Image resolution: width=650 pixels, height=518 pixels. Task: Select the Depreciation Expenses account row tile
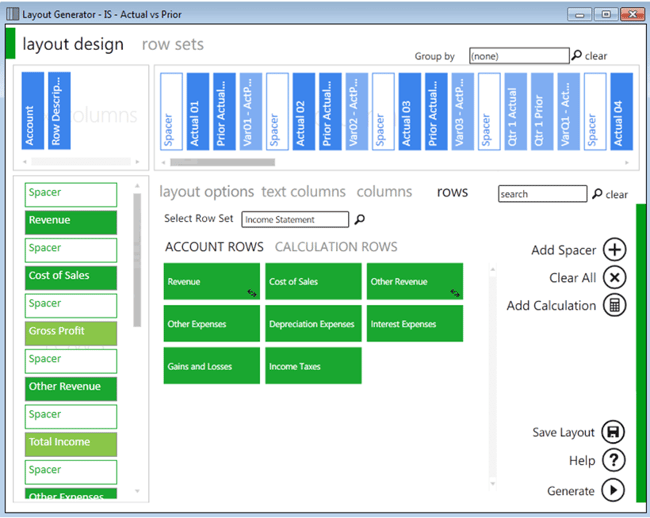pyautogui.click(x=312, y=324)
